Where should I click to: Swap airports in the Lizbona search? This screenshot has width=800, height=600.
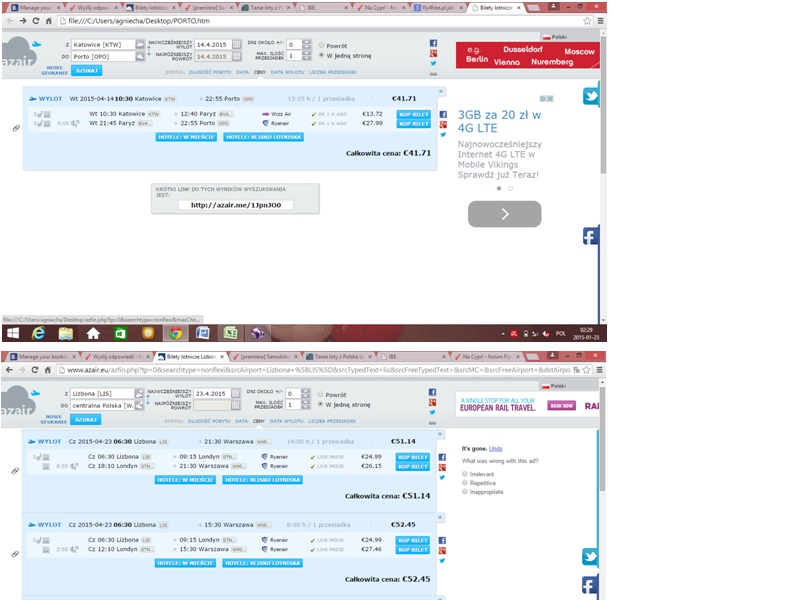(147, 399)
